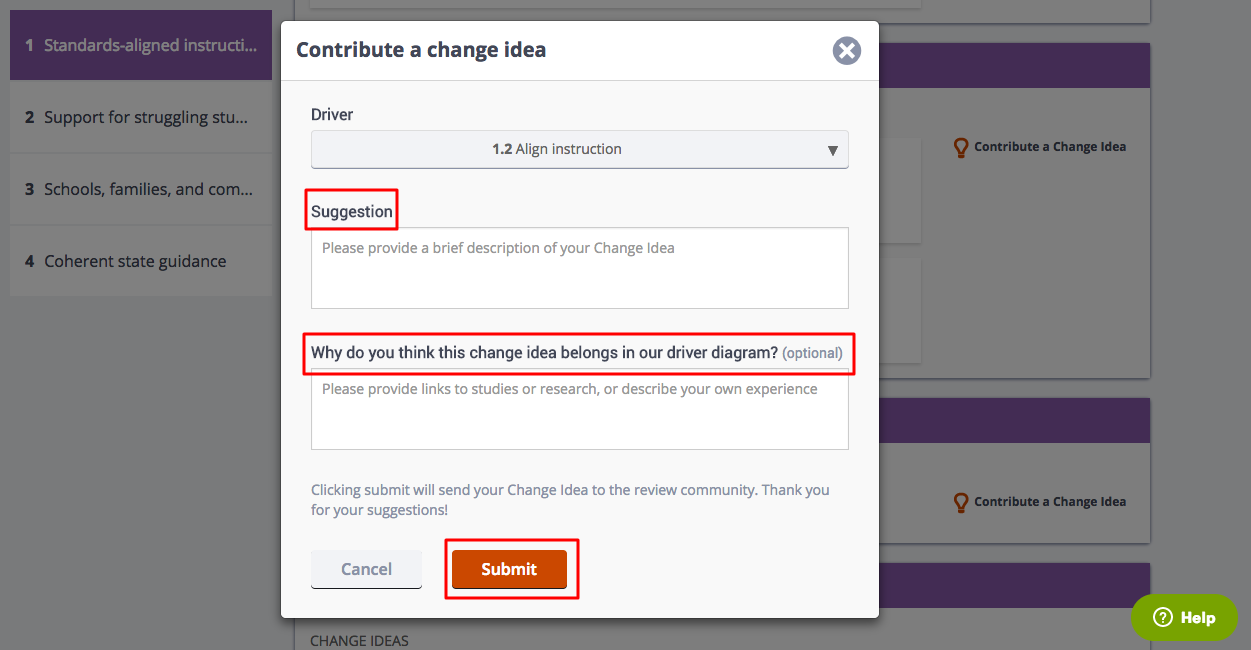Click the arrow on the Driver dropdown
The image size is (1251, 650).
point(833,150)
